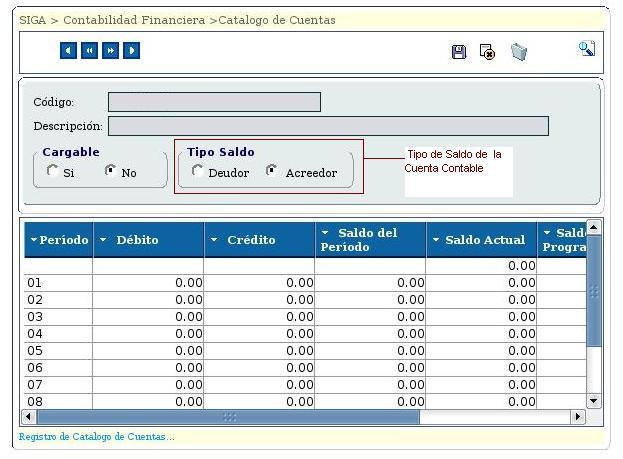Click the Descripción input field
The image size is (623, 459).
tap(328, 126)
